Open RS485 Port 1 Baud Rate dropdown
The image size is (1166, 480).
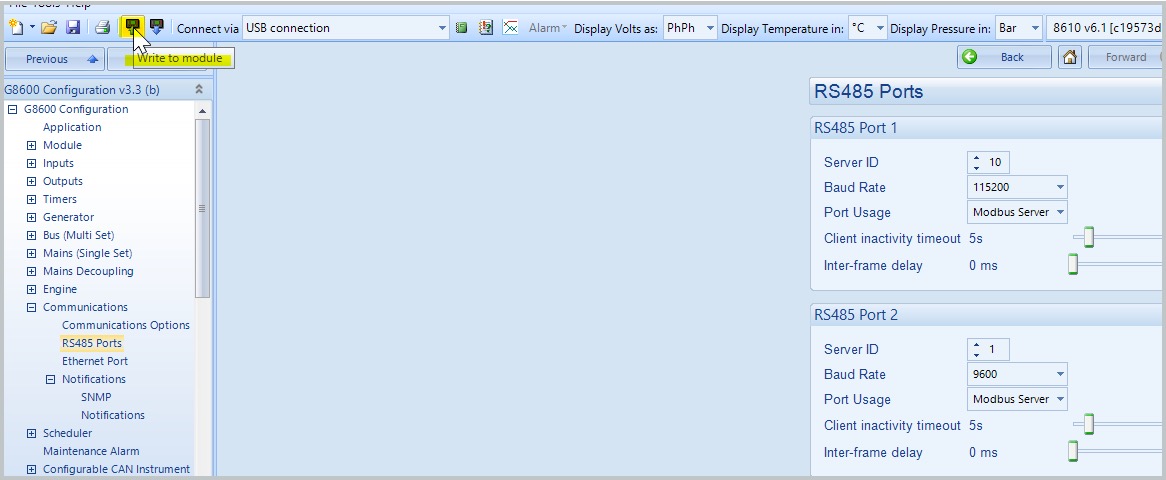[1059, 187]
